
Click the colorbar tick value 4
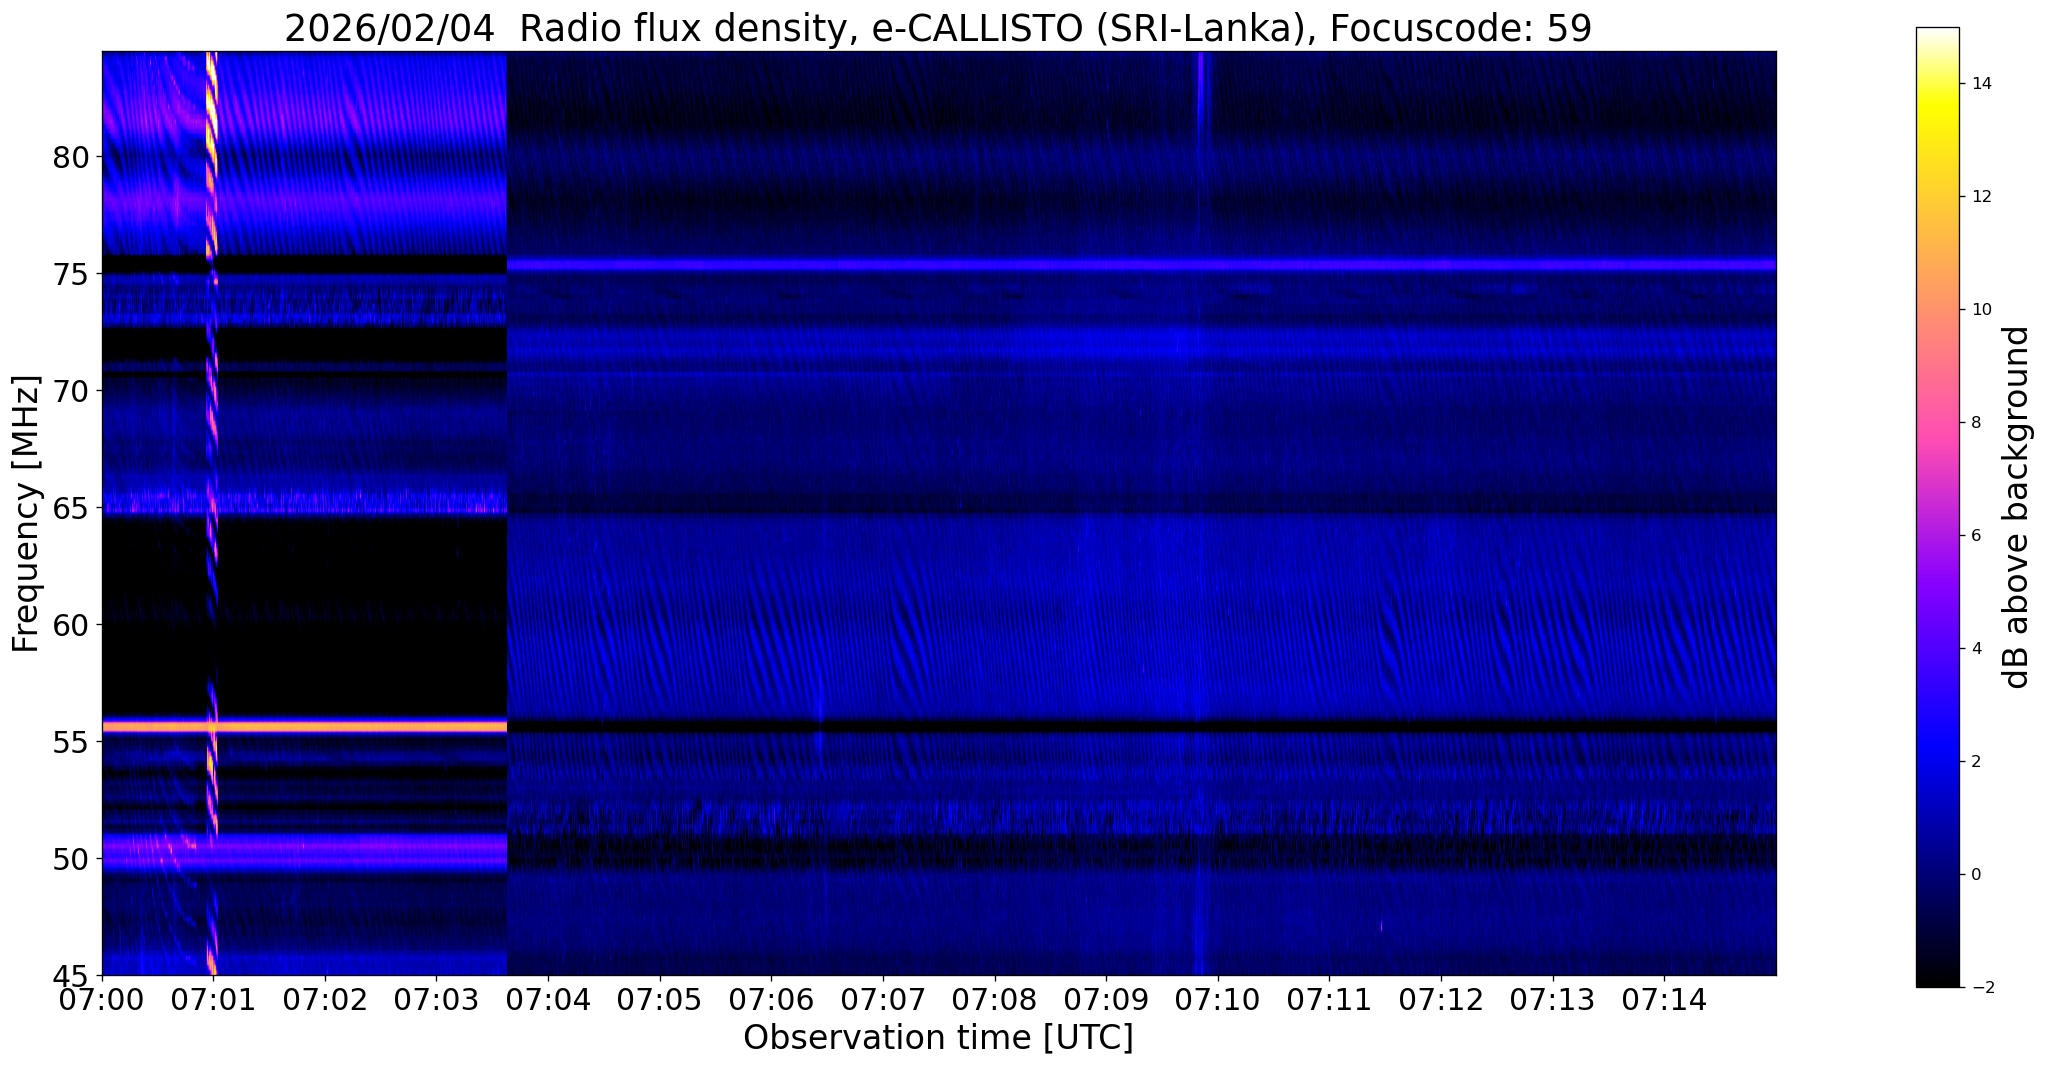click(1975, 649)
